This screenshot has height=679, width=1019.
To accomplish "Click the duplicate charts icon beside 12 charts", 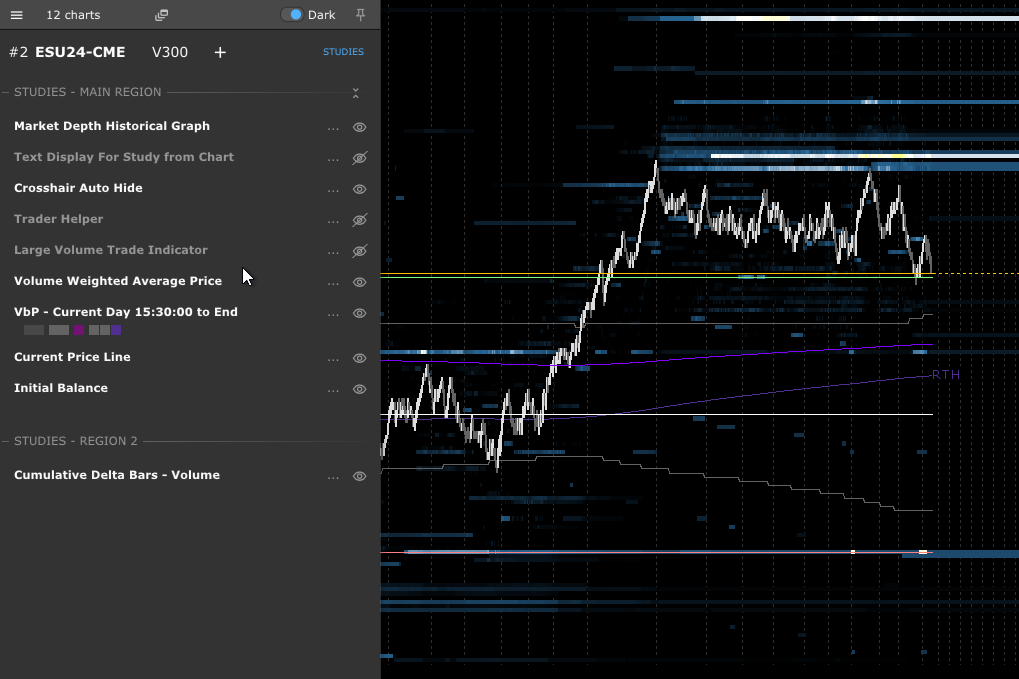I will [x=161, y=15].
